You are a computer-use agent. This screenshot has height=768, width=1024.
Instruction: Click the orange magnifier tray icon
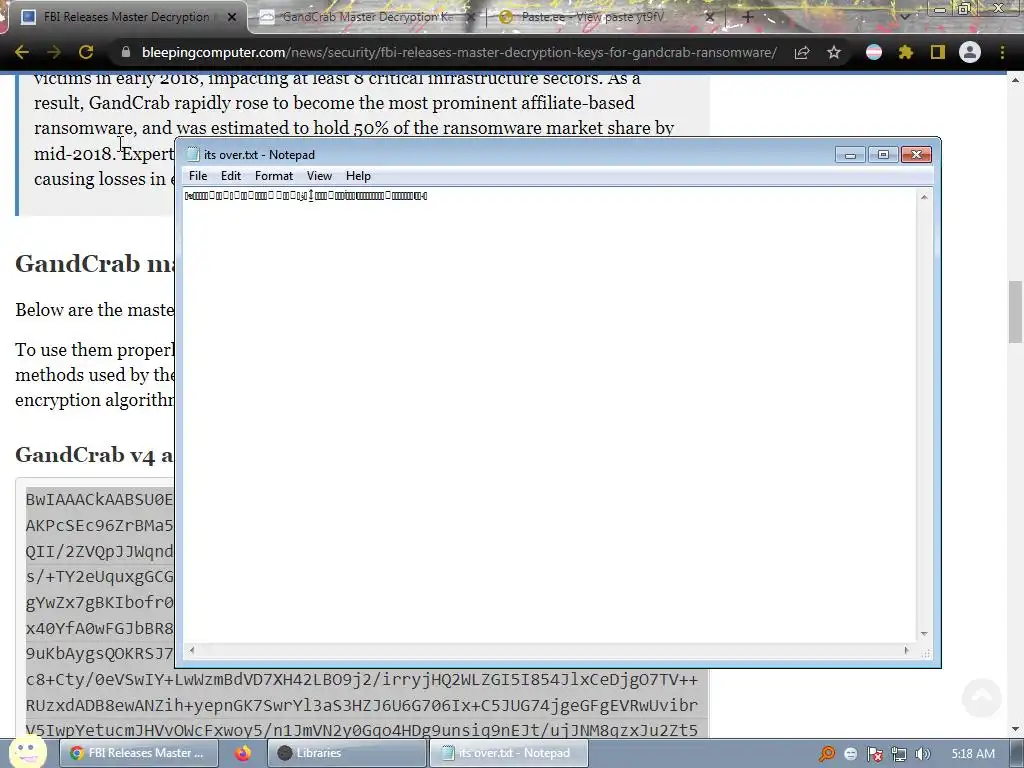click(x=827, y=754)
